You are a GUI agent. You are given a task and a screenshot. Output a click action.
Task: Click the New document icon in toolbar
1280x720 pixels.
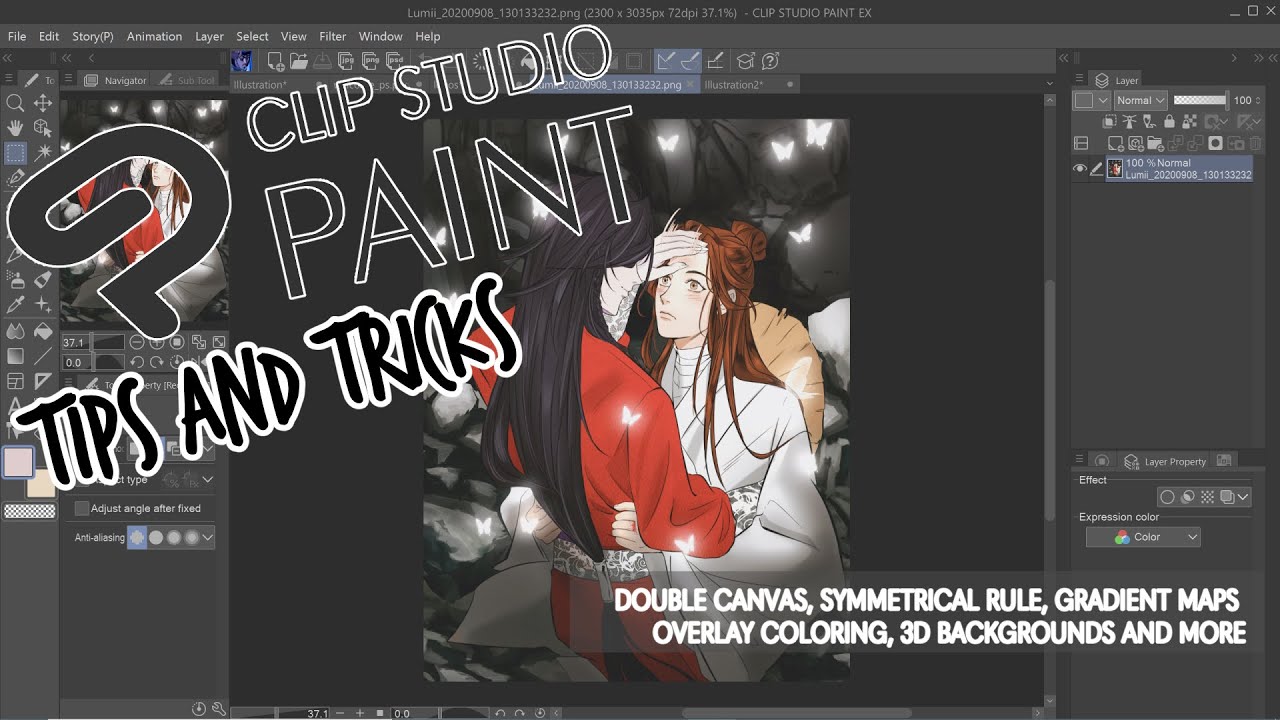coord(275,61)
